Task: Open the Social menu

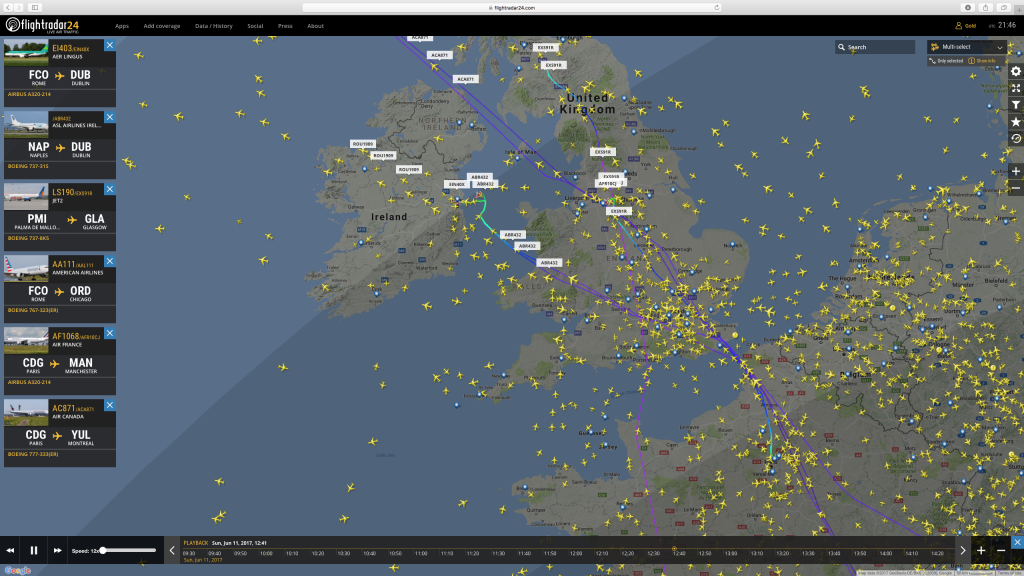Action: click(255, 26)
